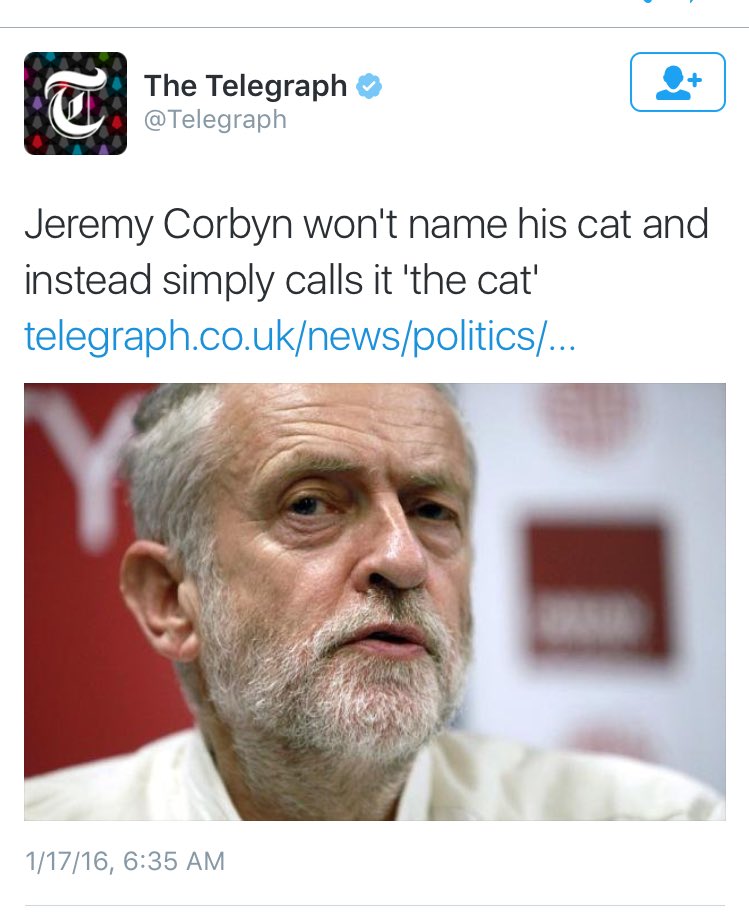This screenshot has width=749, height=918.
Task: Open the attached tweet photo
Action: (x=375, y=602)
